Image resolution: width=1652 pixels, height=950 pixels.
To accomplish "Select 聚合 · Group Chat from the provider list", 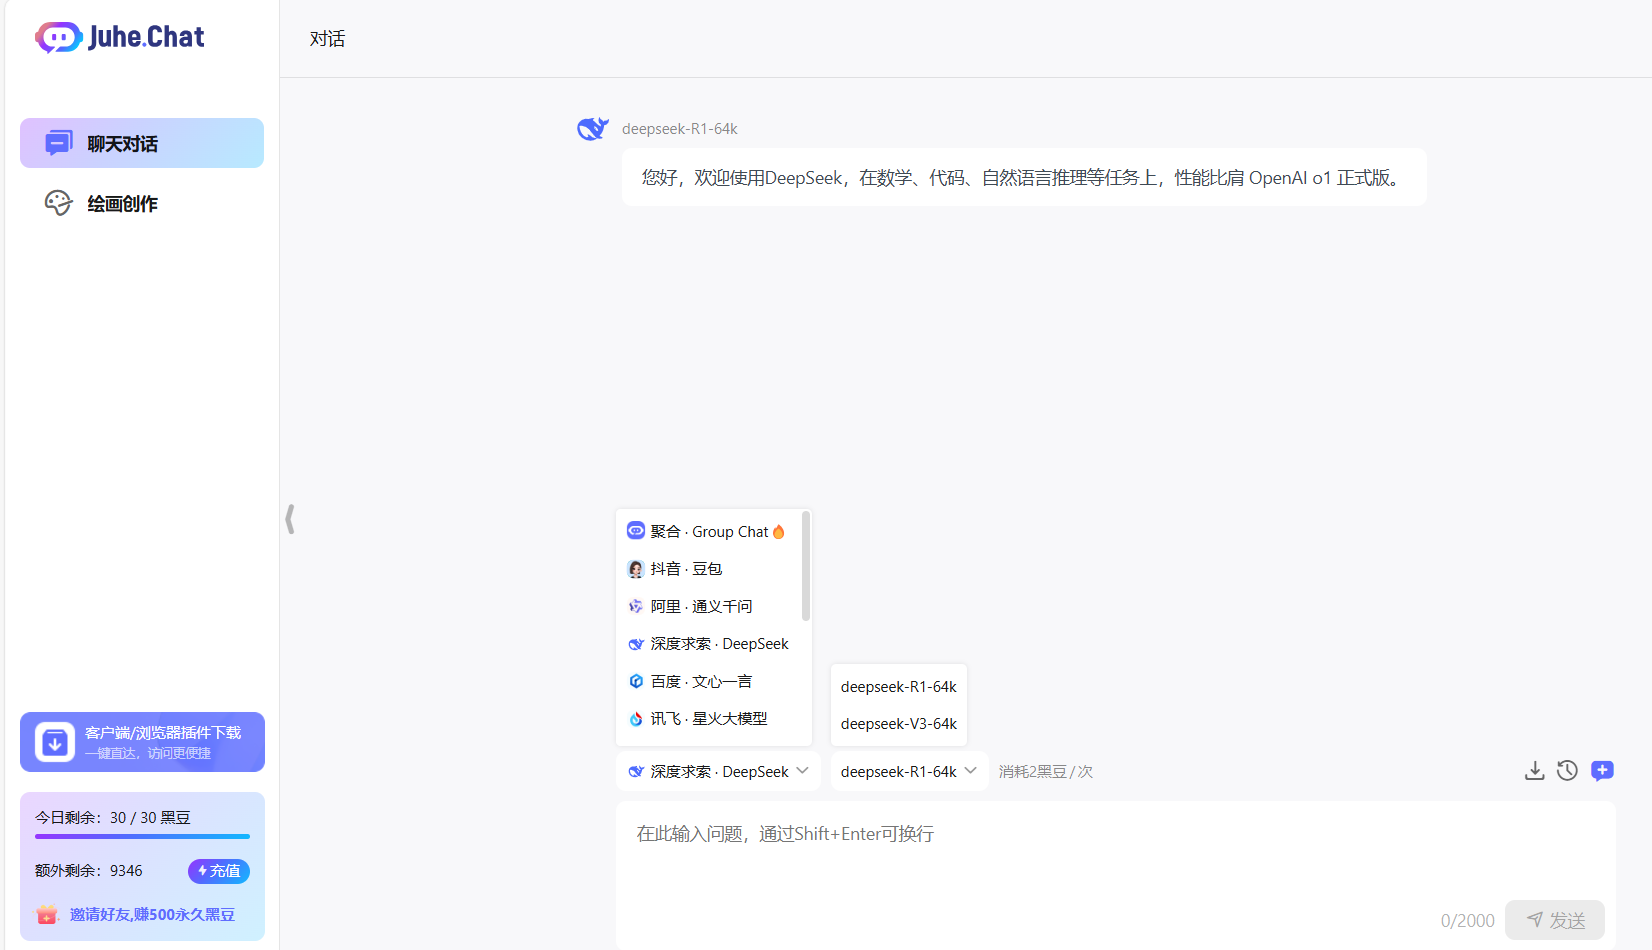I will tap(708, 531).
